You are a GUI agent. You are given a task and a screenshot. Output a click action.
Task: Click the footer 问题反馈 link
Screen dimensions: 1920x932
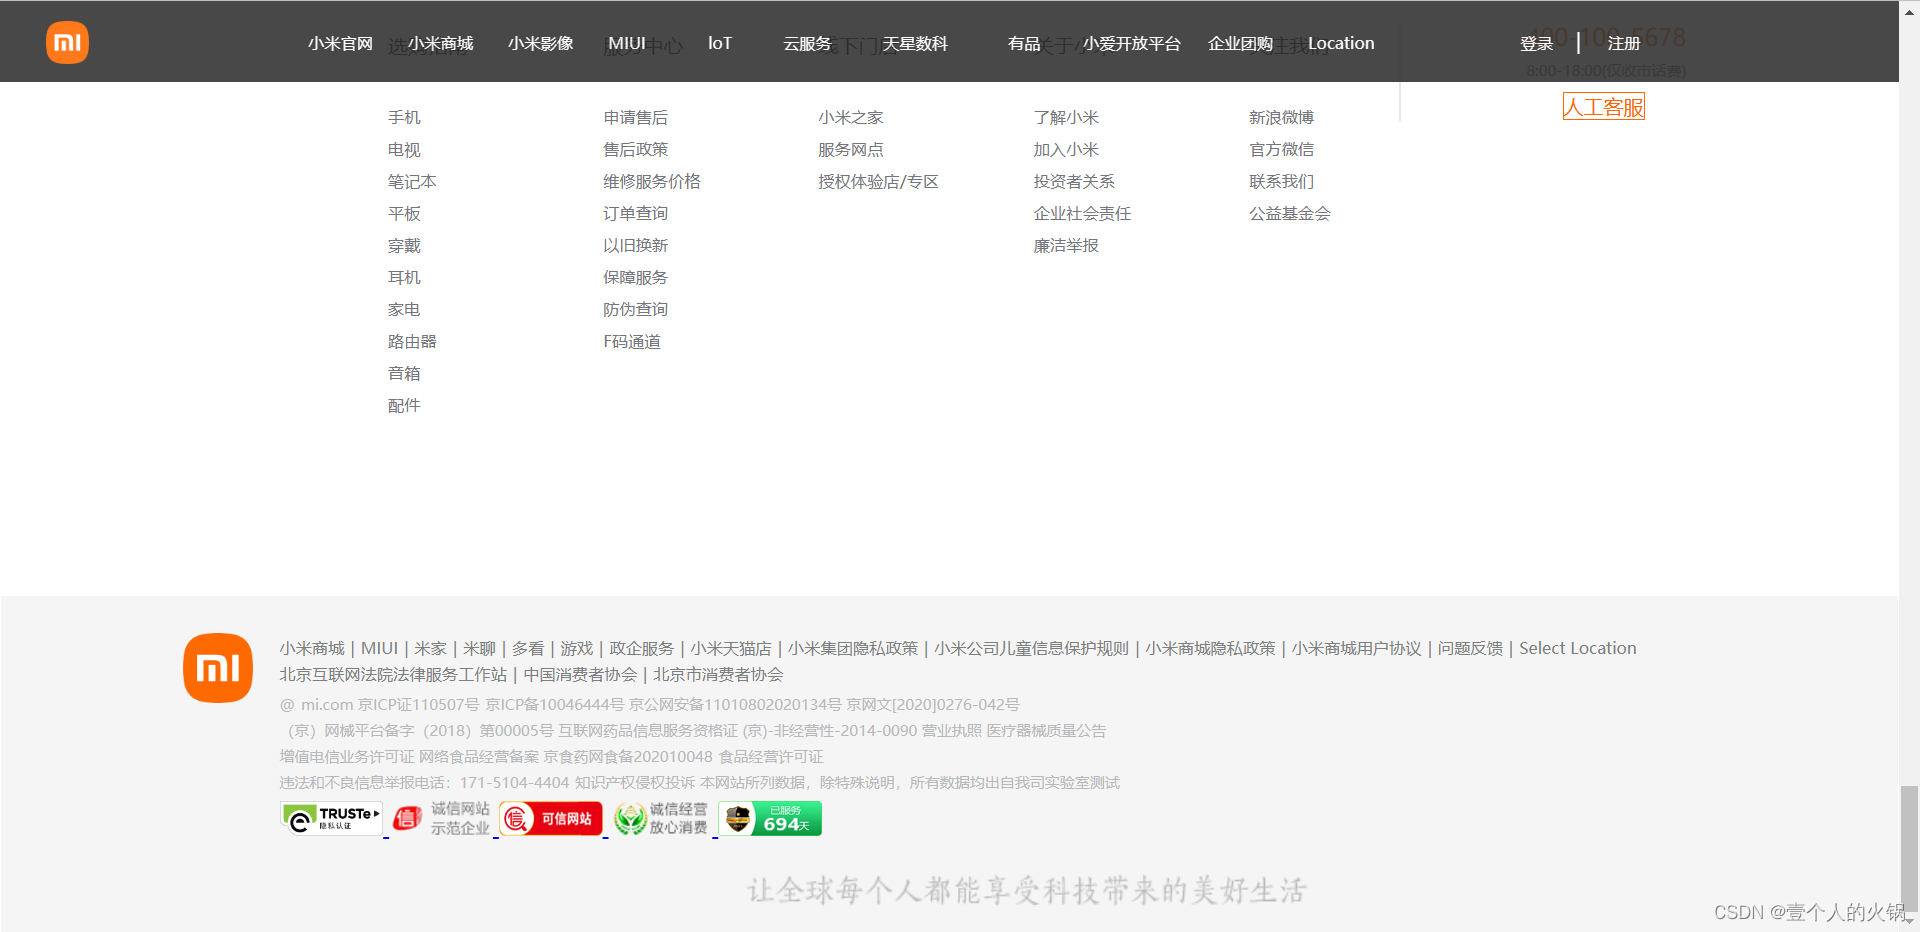[1470, 649]
